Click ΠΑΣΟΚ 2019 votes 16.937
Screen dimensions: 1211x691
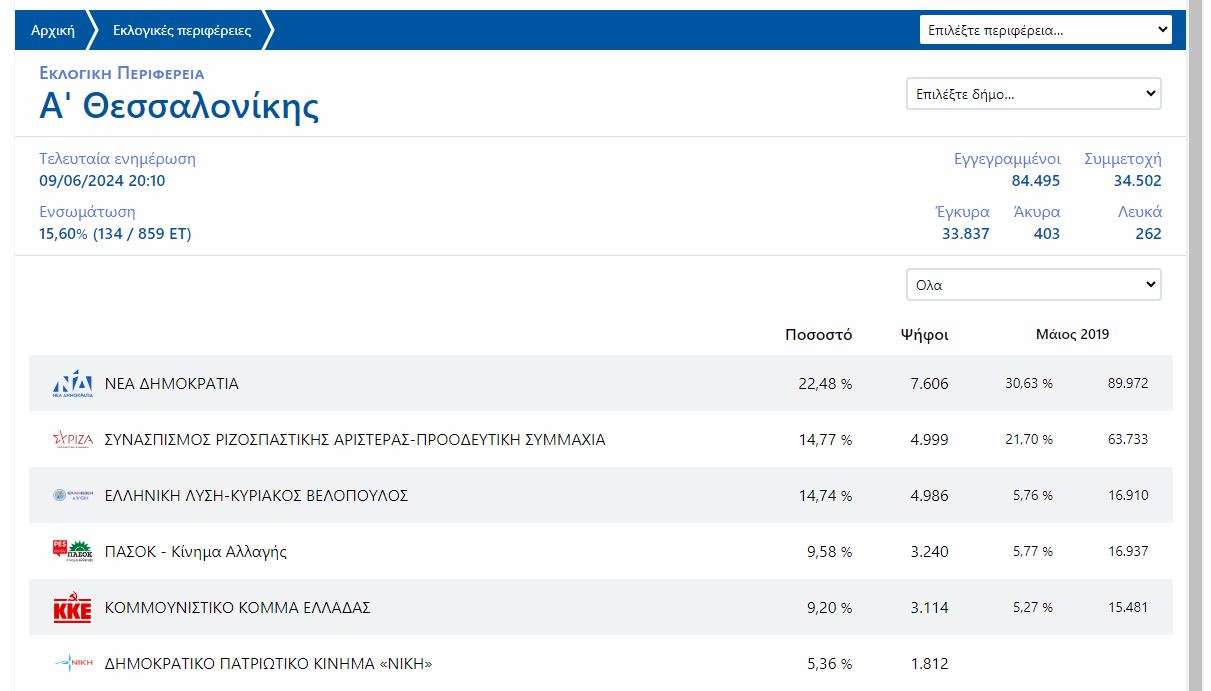click(x=1128, y=551)
